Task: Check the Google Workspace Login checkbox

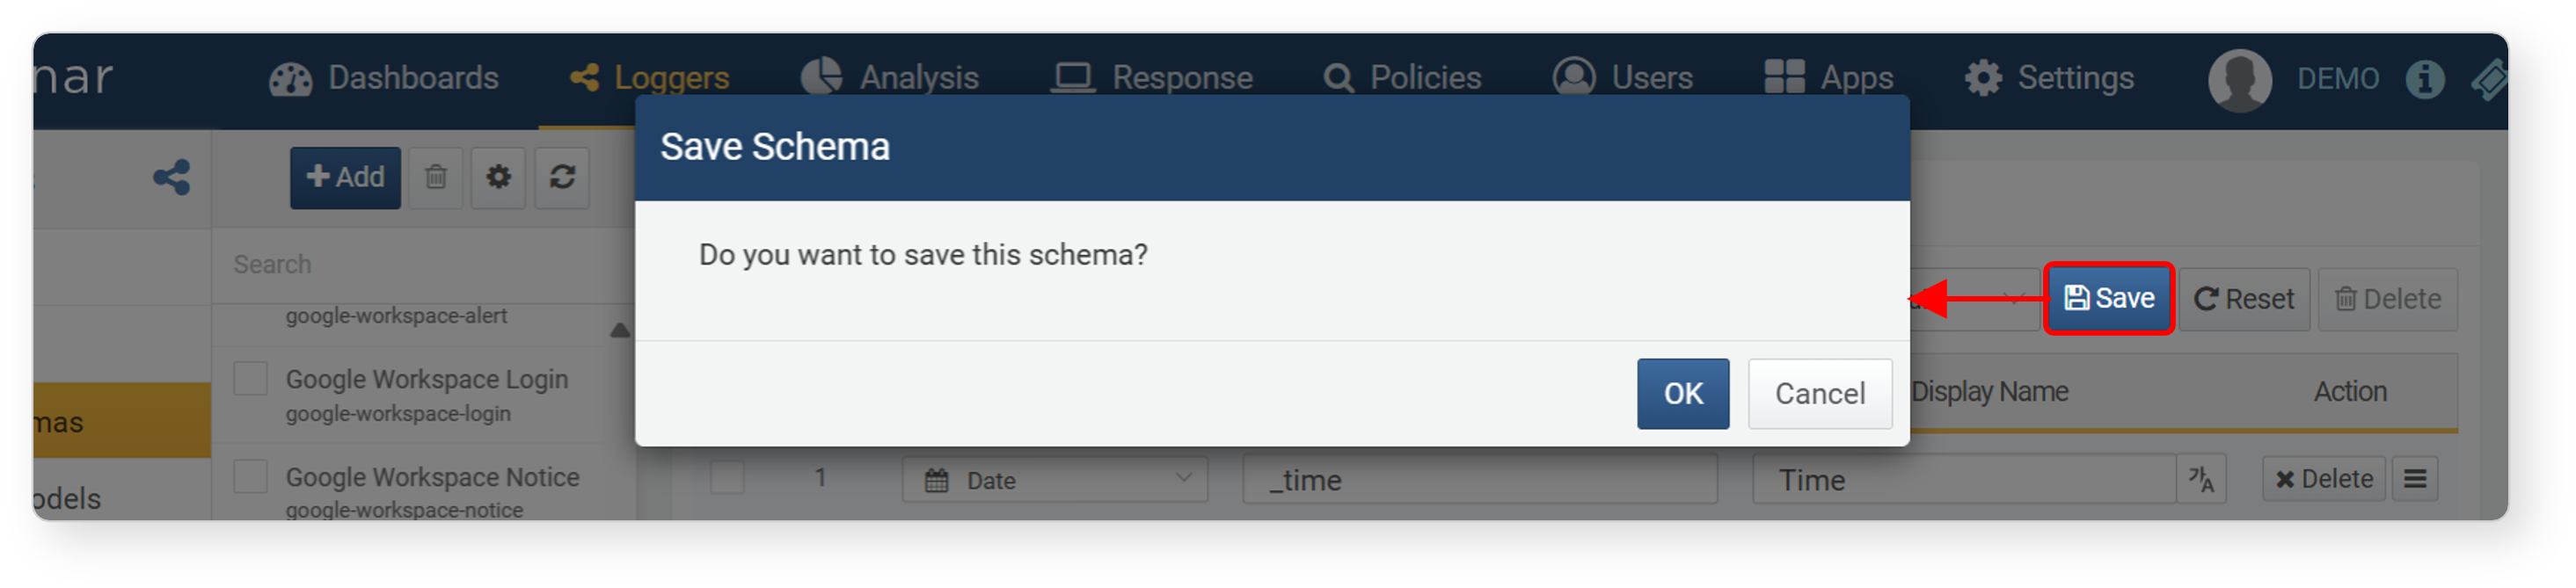Action: point(250,380)
